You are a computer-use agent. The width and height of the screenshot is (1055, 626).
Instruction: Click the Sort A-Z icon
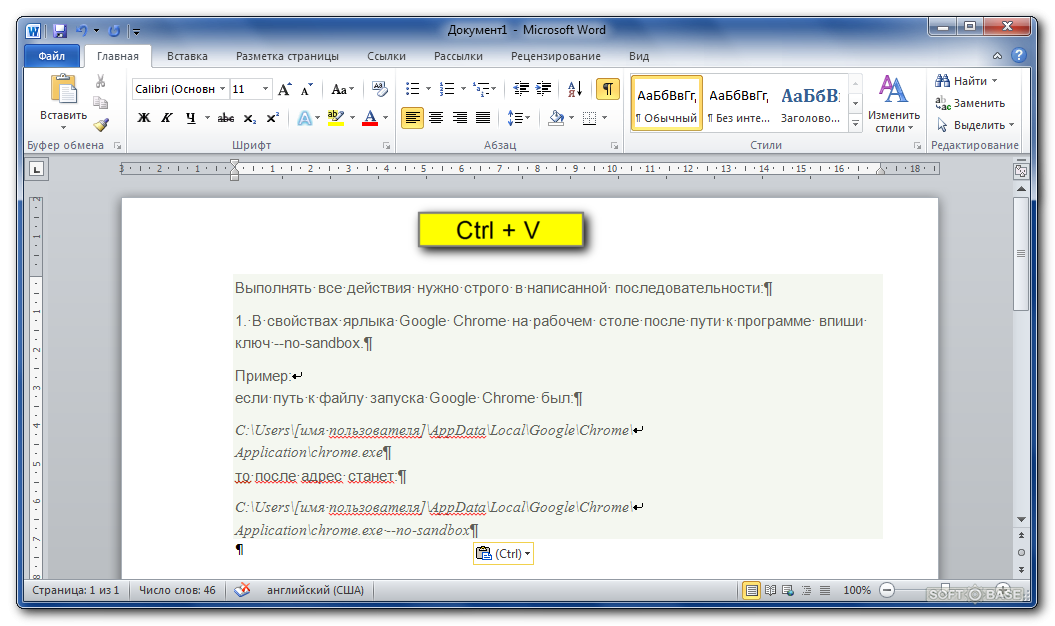click(574, 89)
